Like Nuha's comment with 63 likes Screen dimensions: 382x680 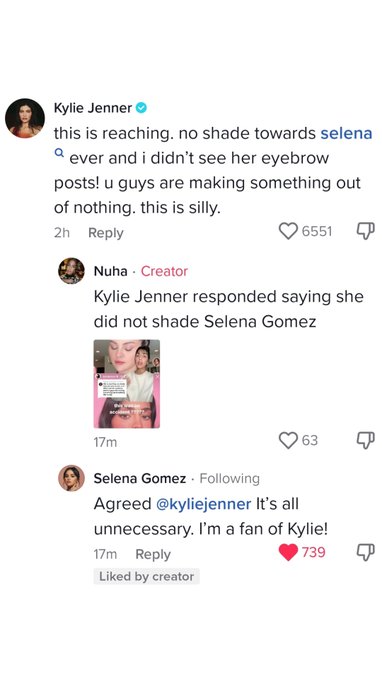pyautogui.click(x=288, y=440)
